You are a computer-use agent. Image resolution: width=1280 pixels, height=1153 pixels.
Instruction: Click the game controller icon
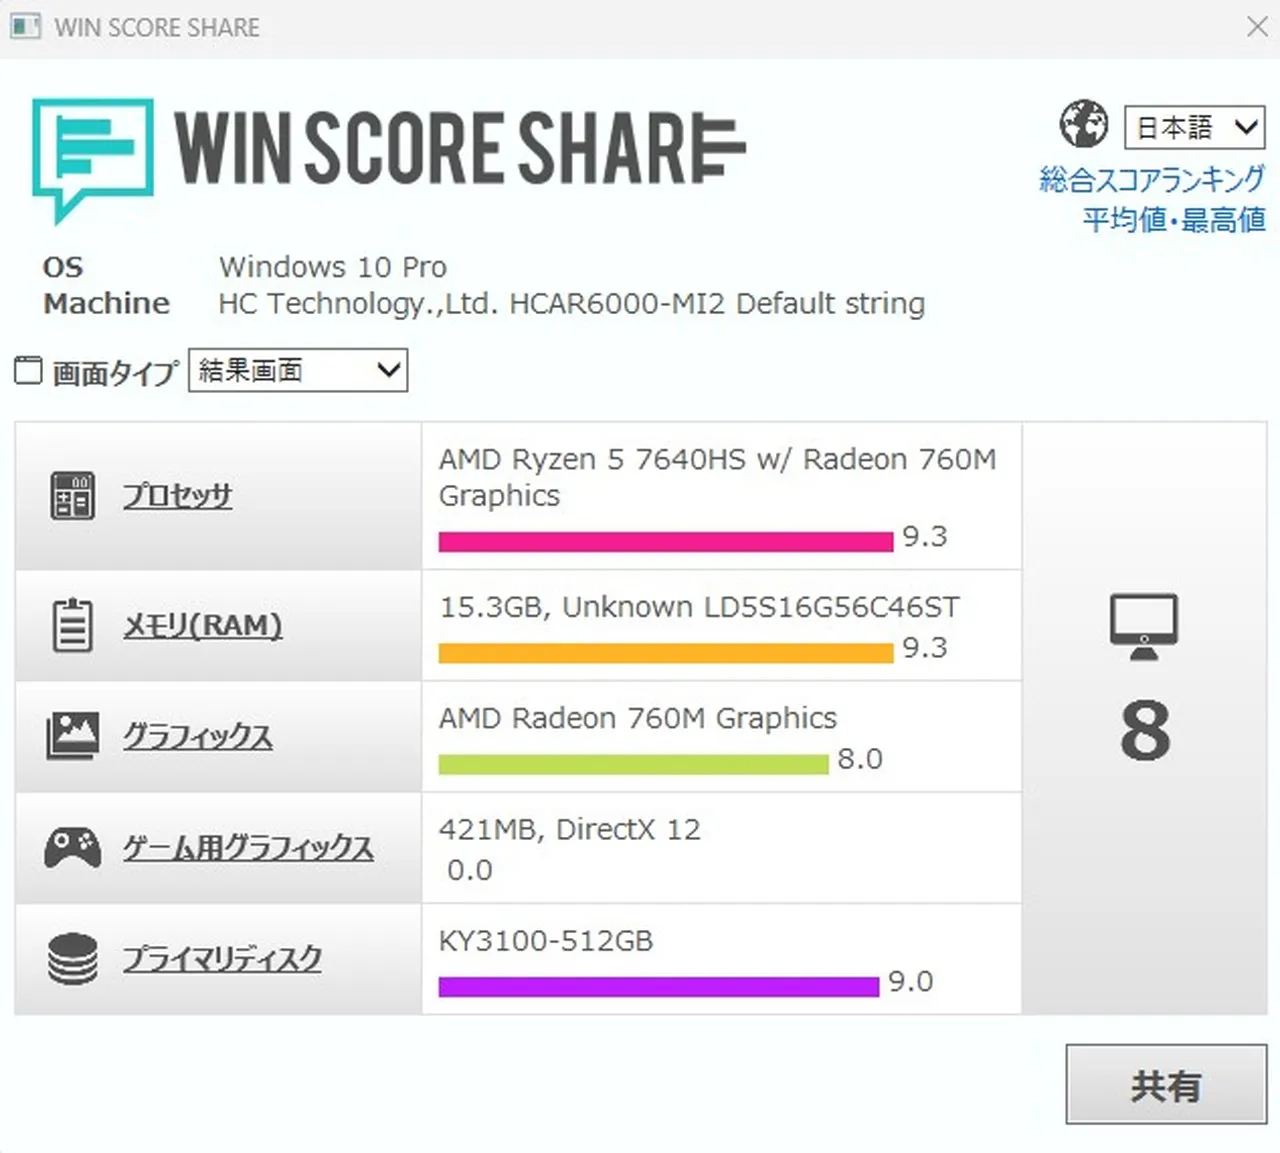pos(72,847)
